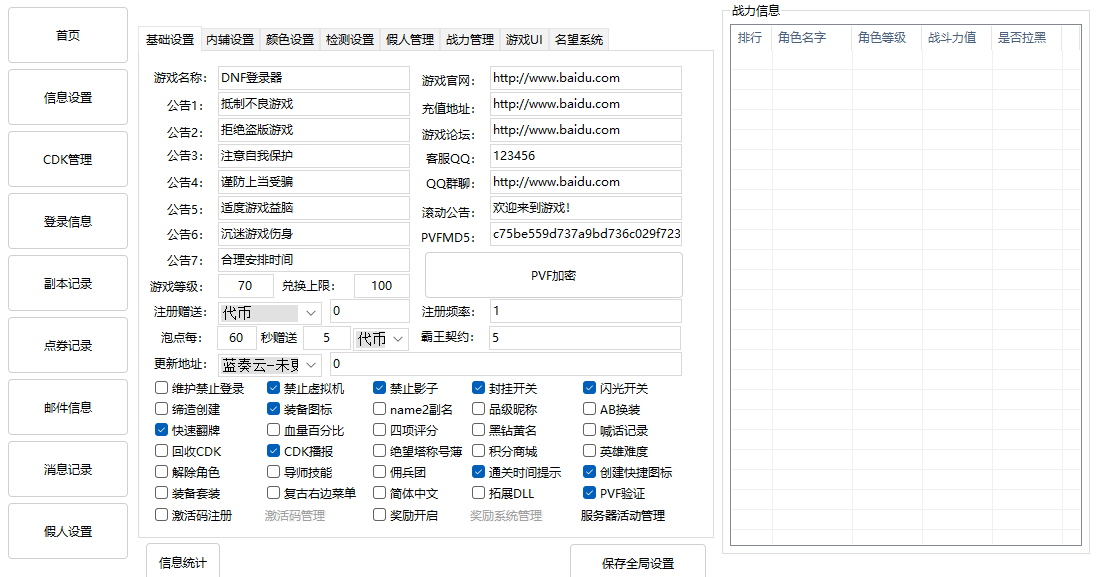Click the 游戏名称 input field

(313, 78)
